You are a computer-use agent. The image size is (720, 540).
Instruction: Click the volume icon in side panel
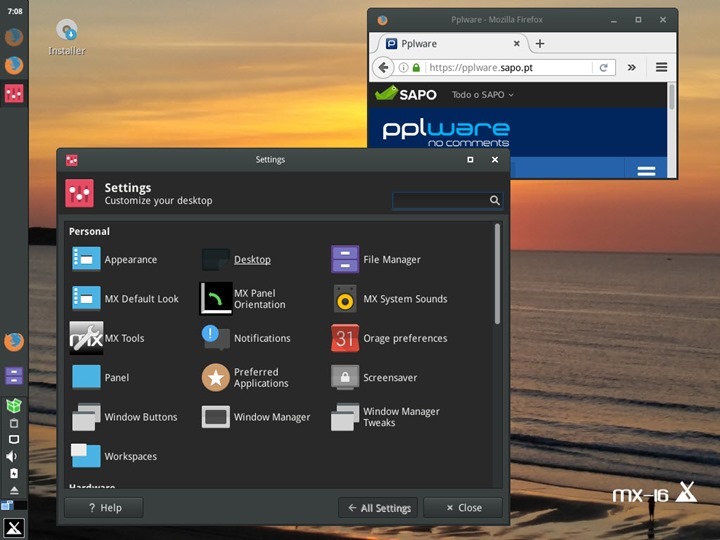13,456
